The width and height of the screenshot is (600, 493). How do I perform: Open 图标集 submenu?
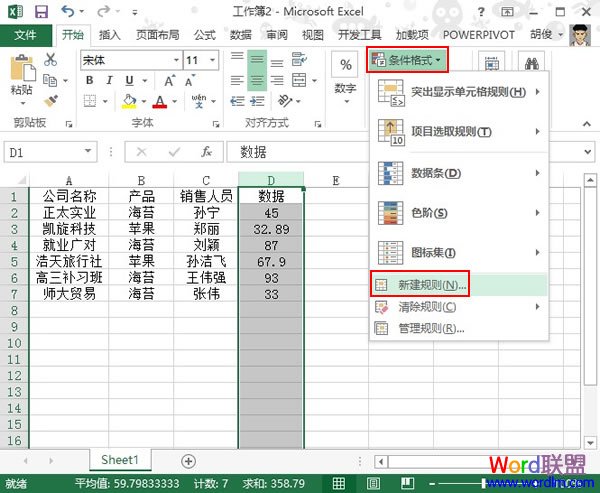[x=459, y=253]
